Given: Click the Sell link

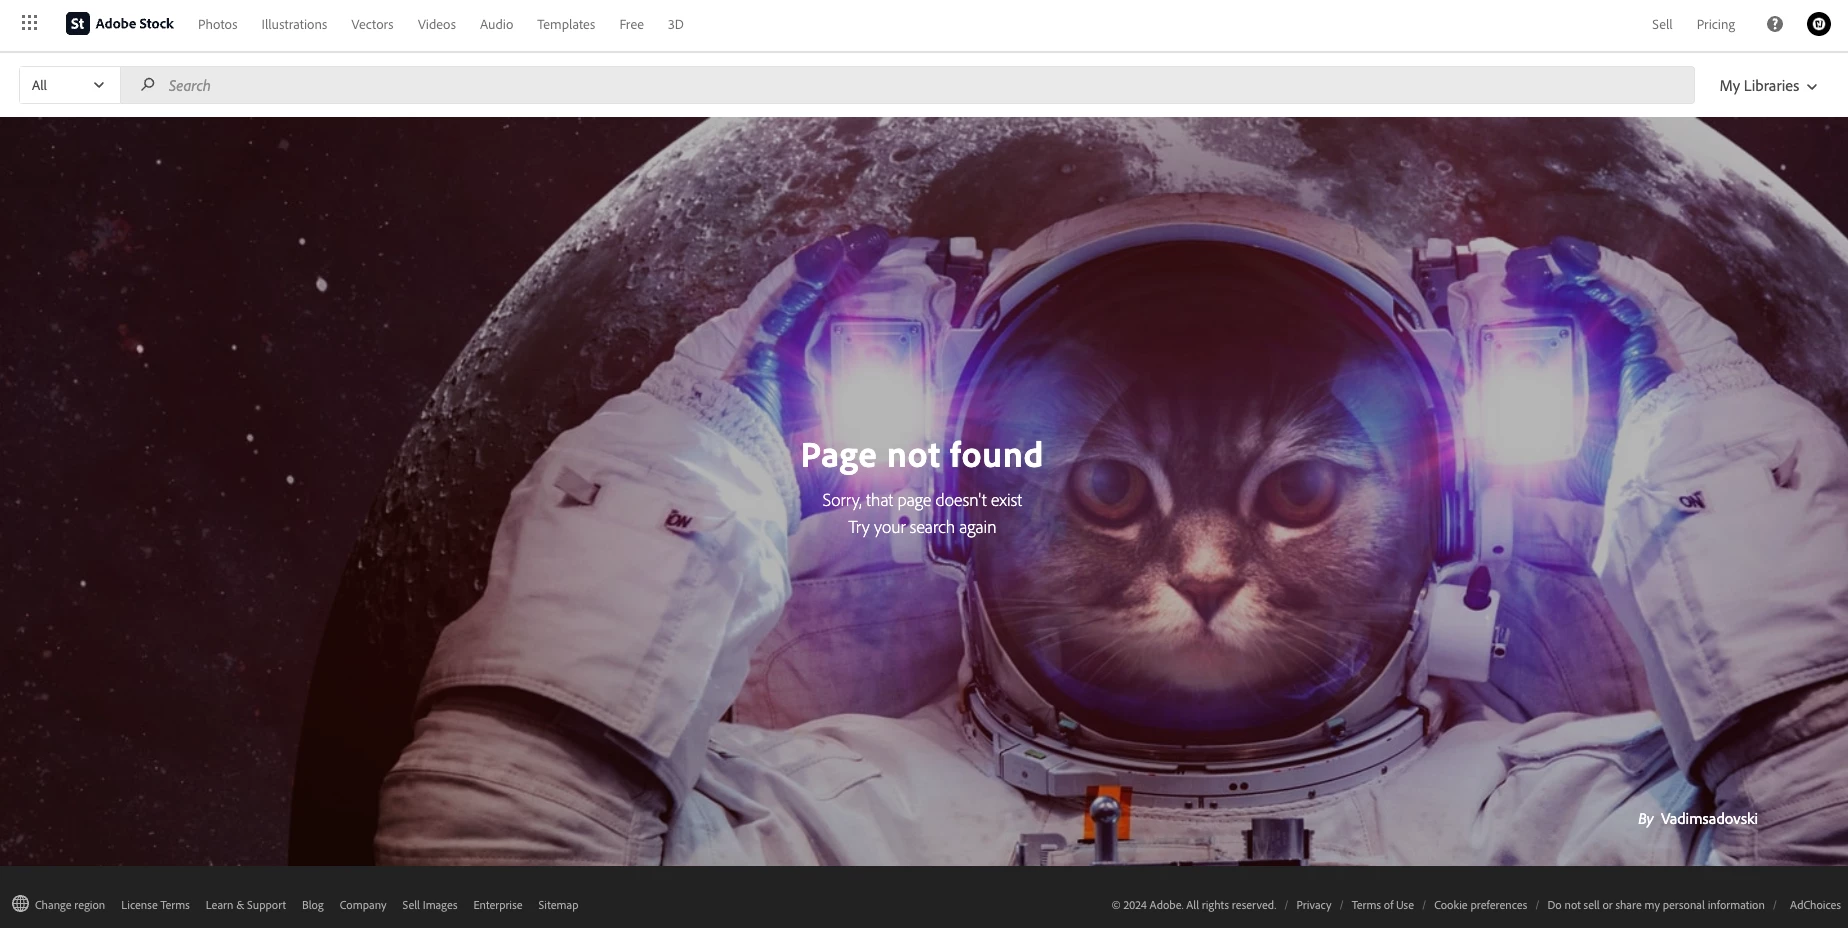Looking at the screenshot, I should 1662,24.
